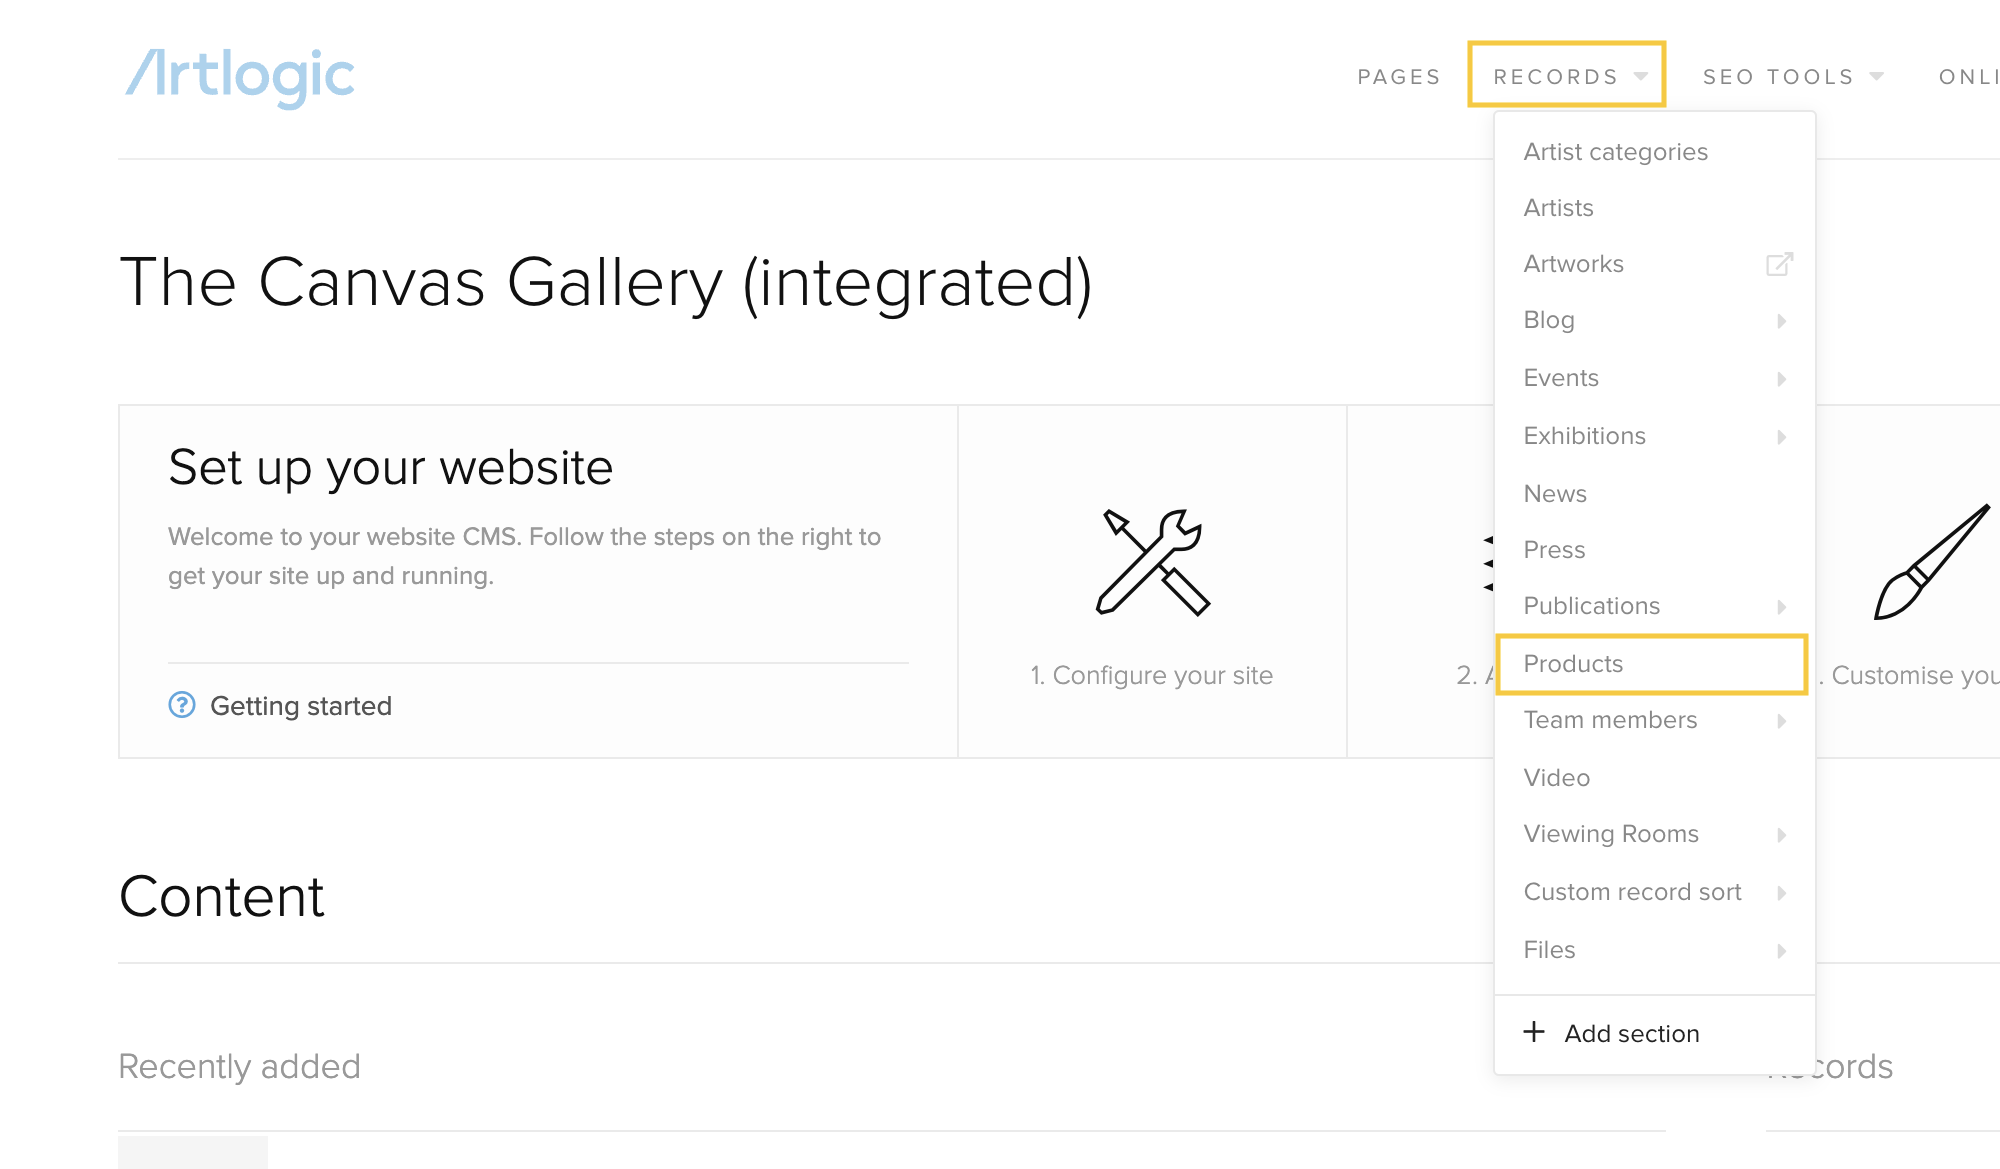
Task: Click the Content section heading
Action: [x=221, y=896]
